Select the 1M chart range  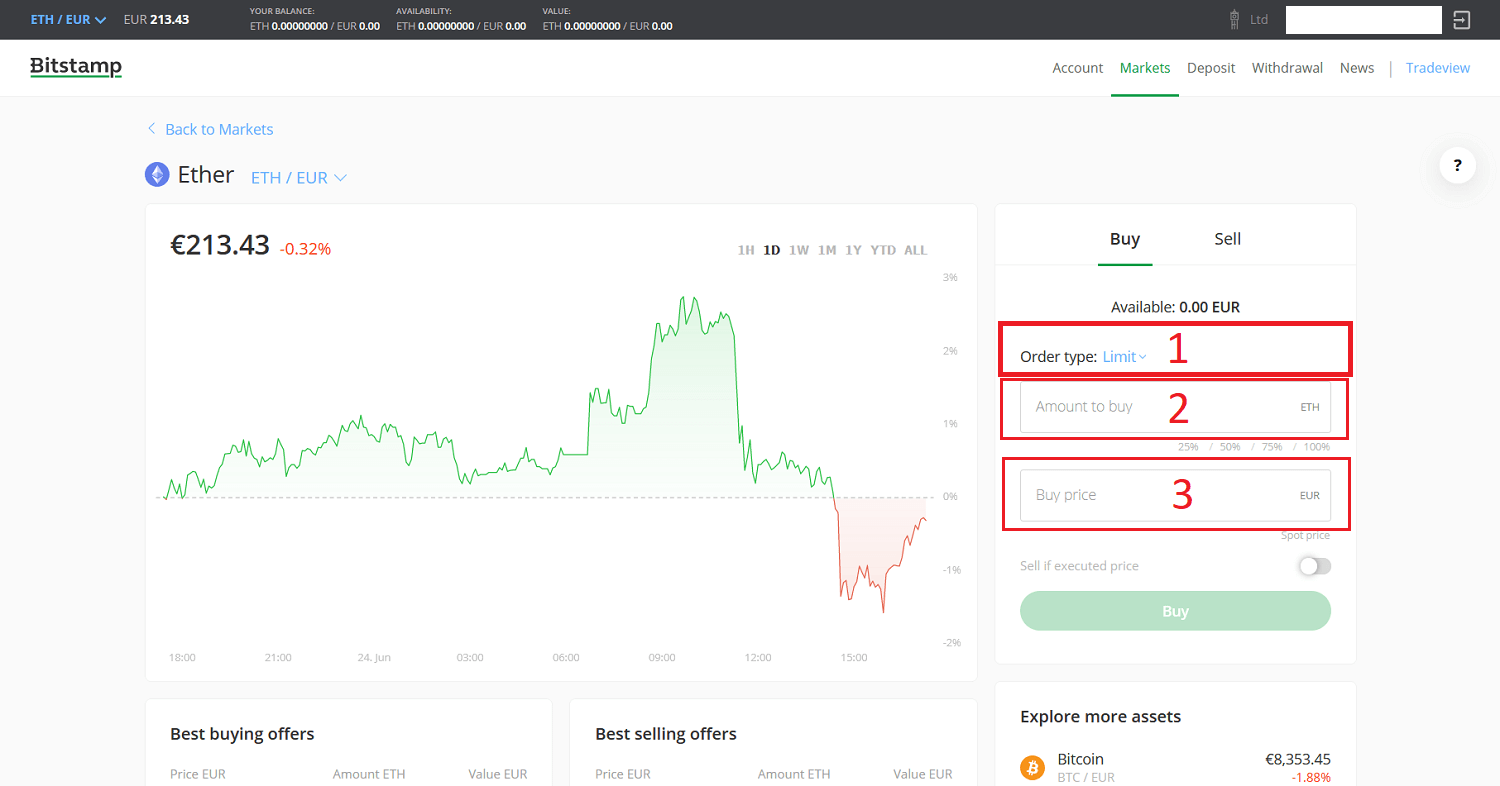point(827,250)
